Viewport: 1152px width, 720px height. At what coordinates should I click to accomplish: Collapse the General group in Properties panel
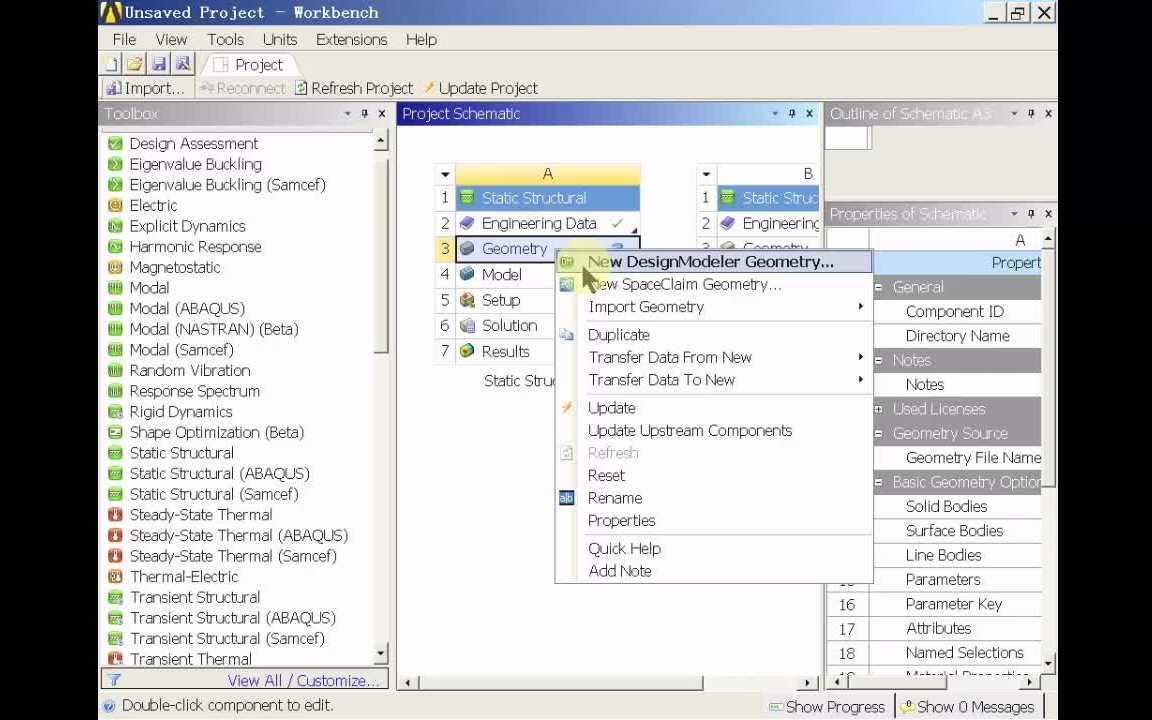(x=878, y=287)
